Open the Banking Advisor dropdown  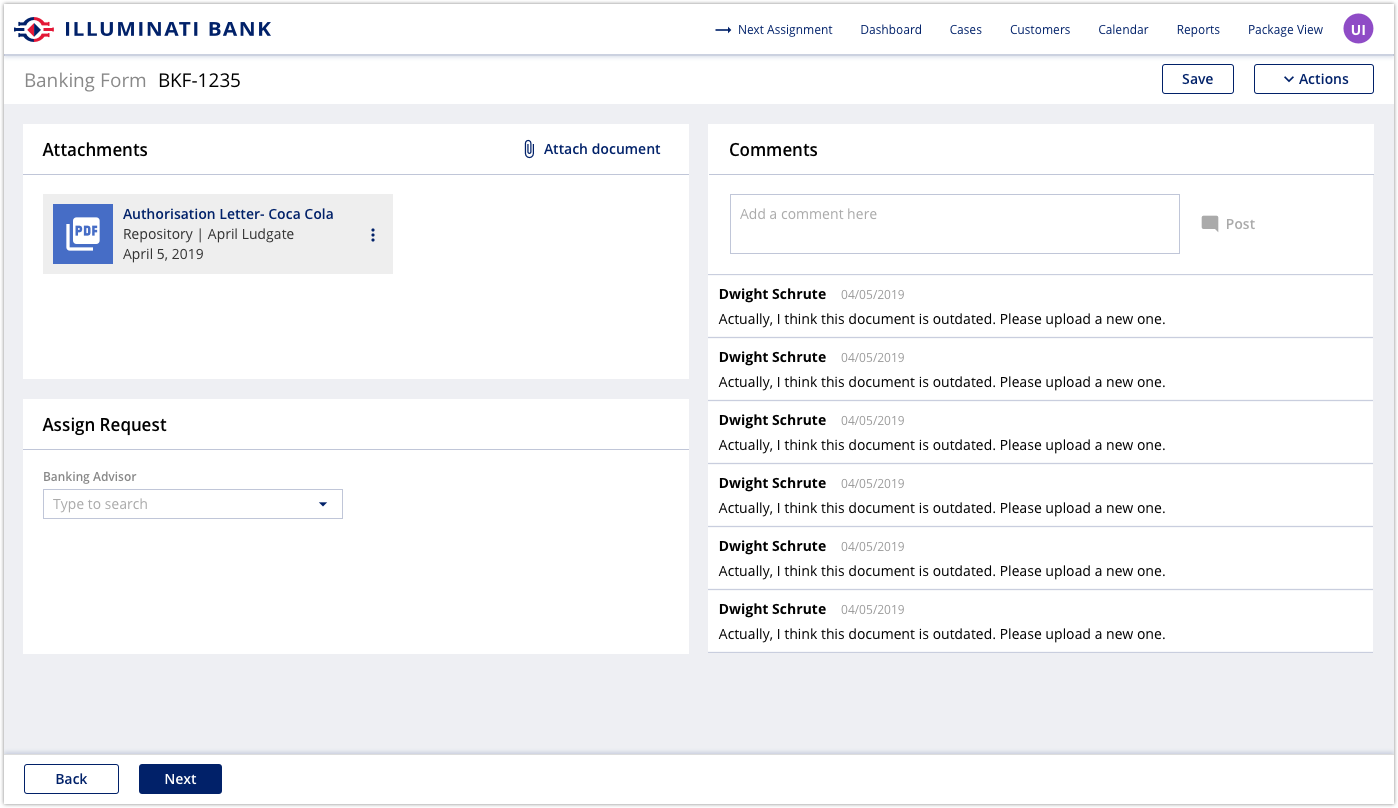pyautogui.click(x=323, y=504)
